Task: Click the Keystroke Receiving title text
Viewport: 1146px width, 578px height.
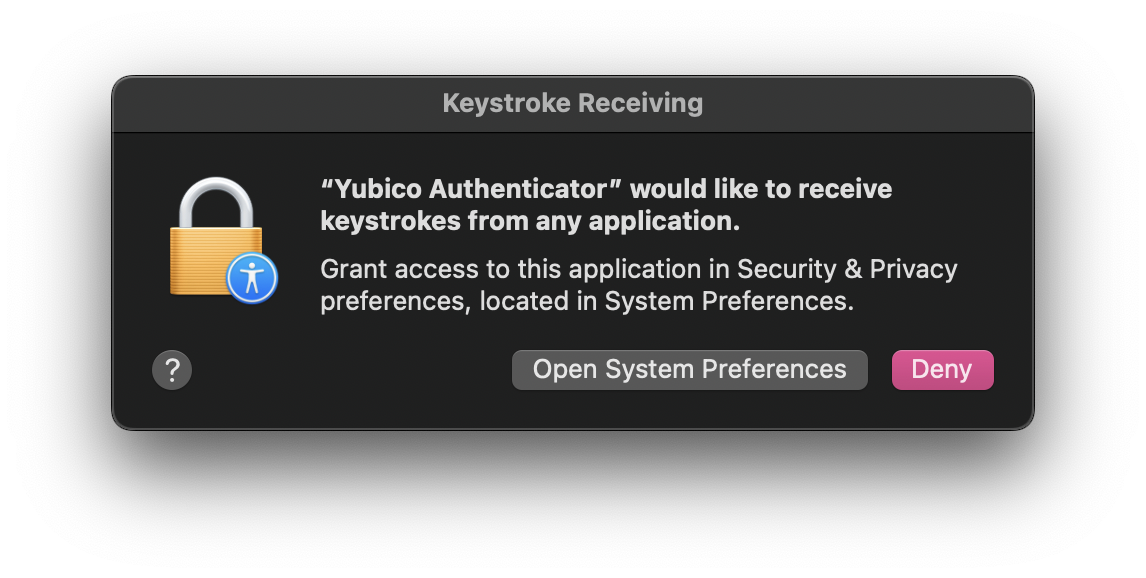Action: [x=572, y=103]
